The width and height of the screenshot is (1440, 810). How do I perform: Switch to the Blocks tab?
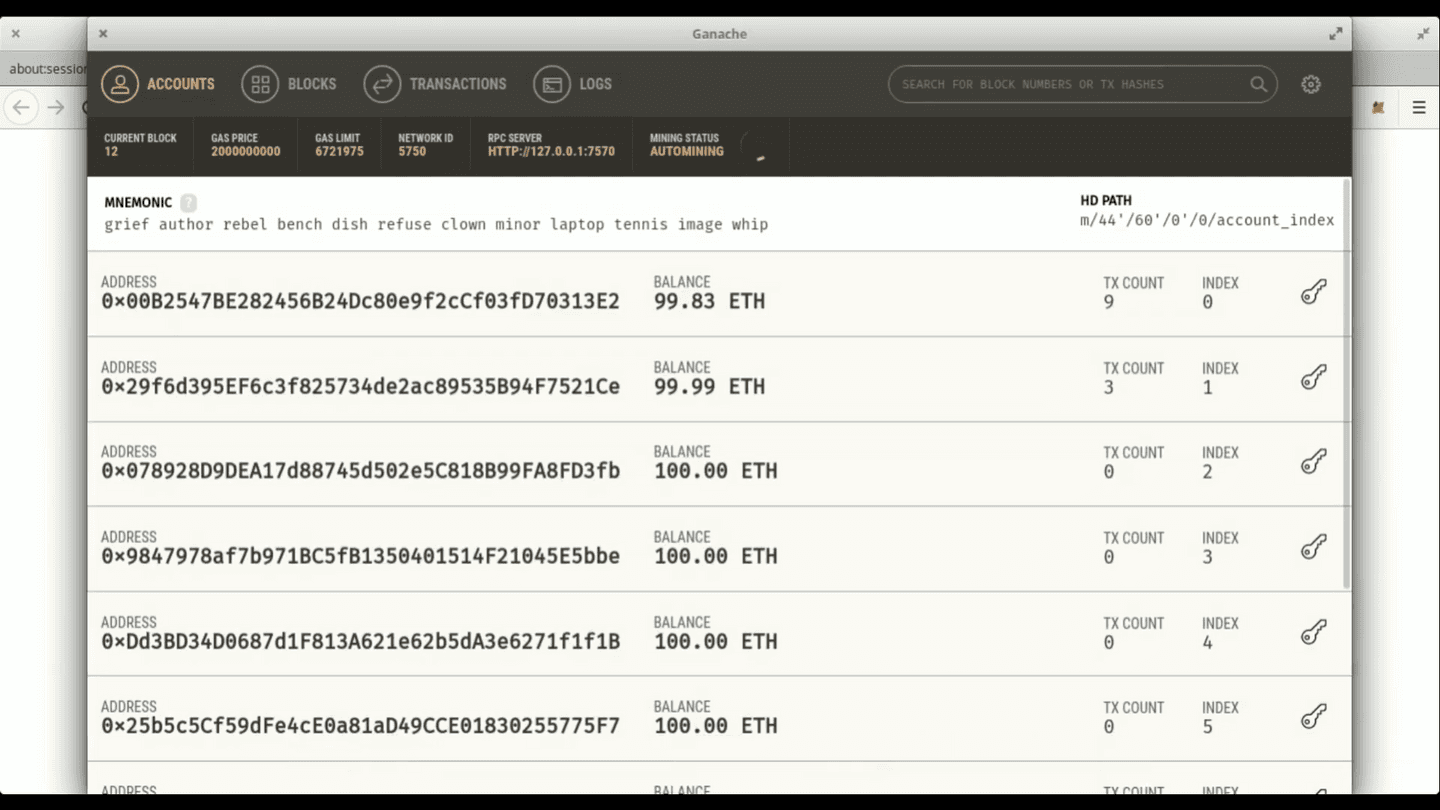pyautogui.click(x=289, y=84)
